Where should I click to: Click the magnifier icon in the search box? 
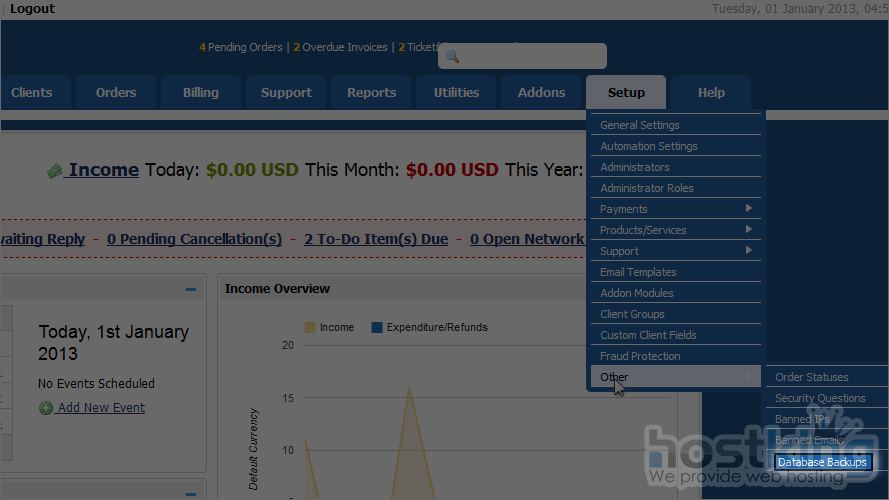(452, 57)
